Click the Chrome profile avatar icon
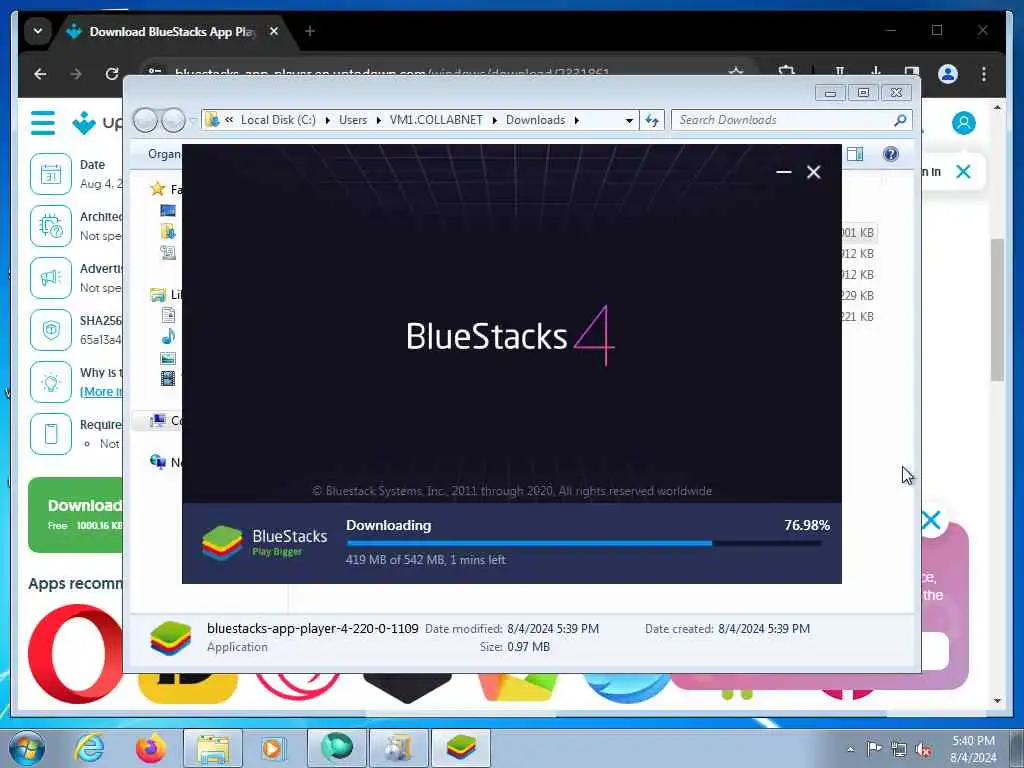The image size is (1024, 768). (948, 74)
